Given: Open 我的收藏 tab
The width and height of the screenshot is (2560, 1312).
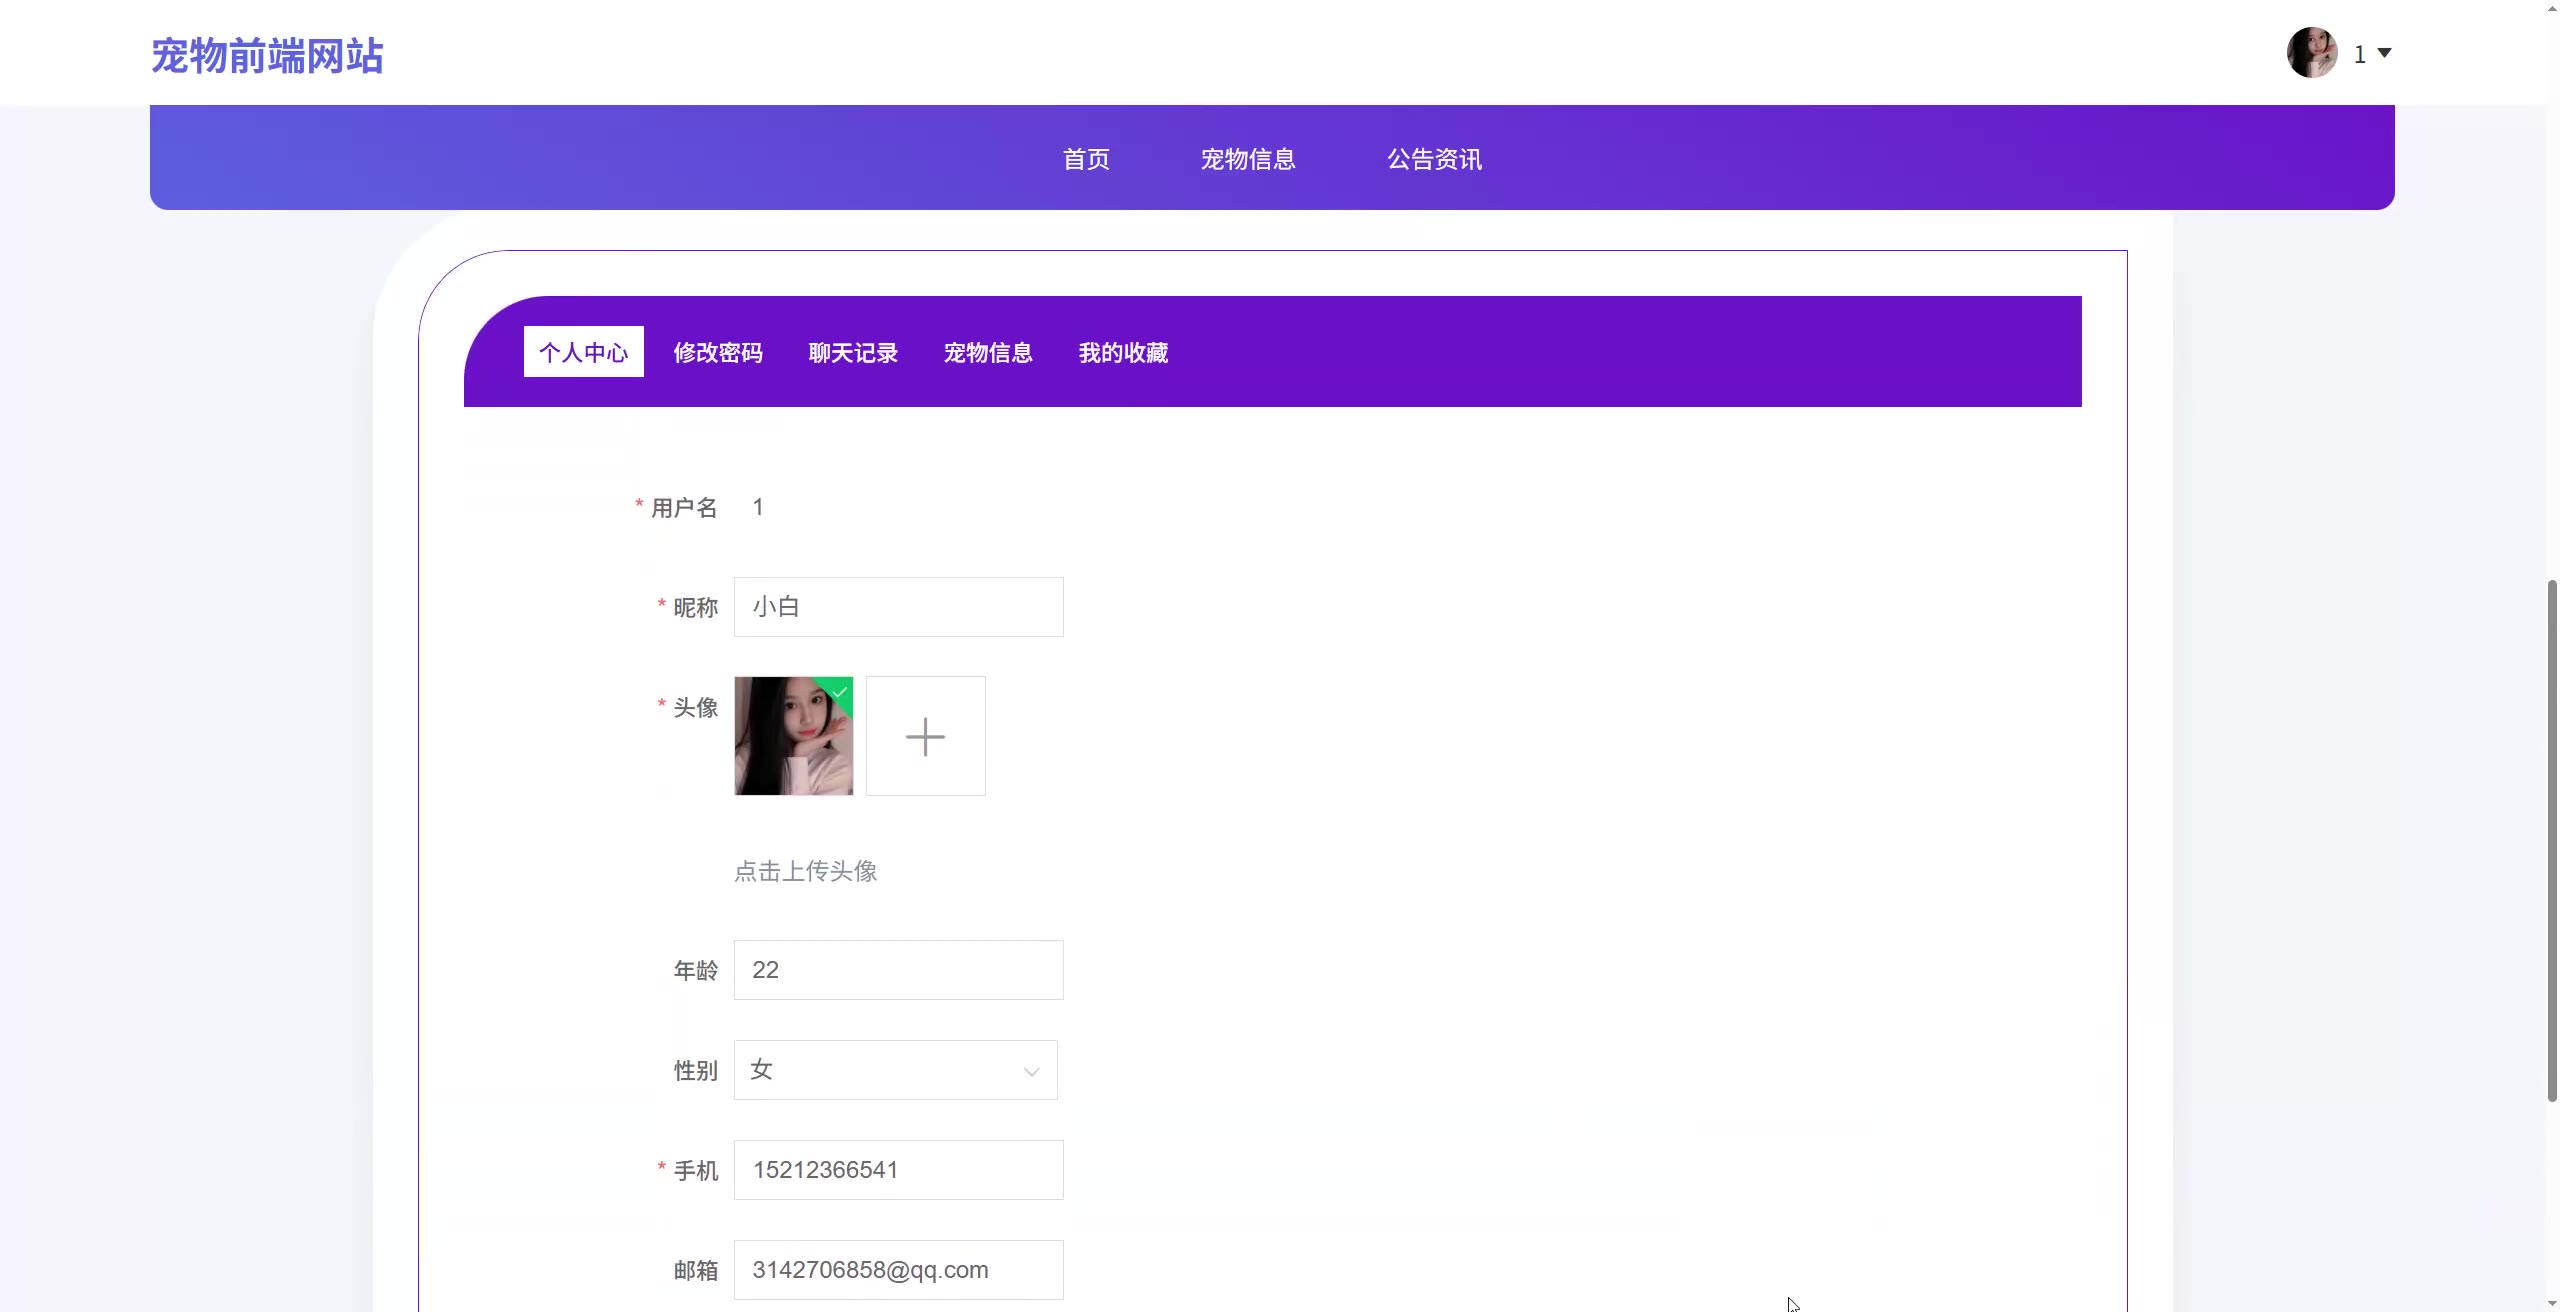Looking at the screenshot, I should [1123, 352].
